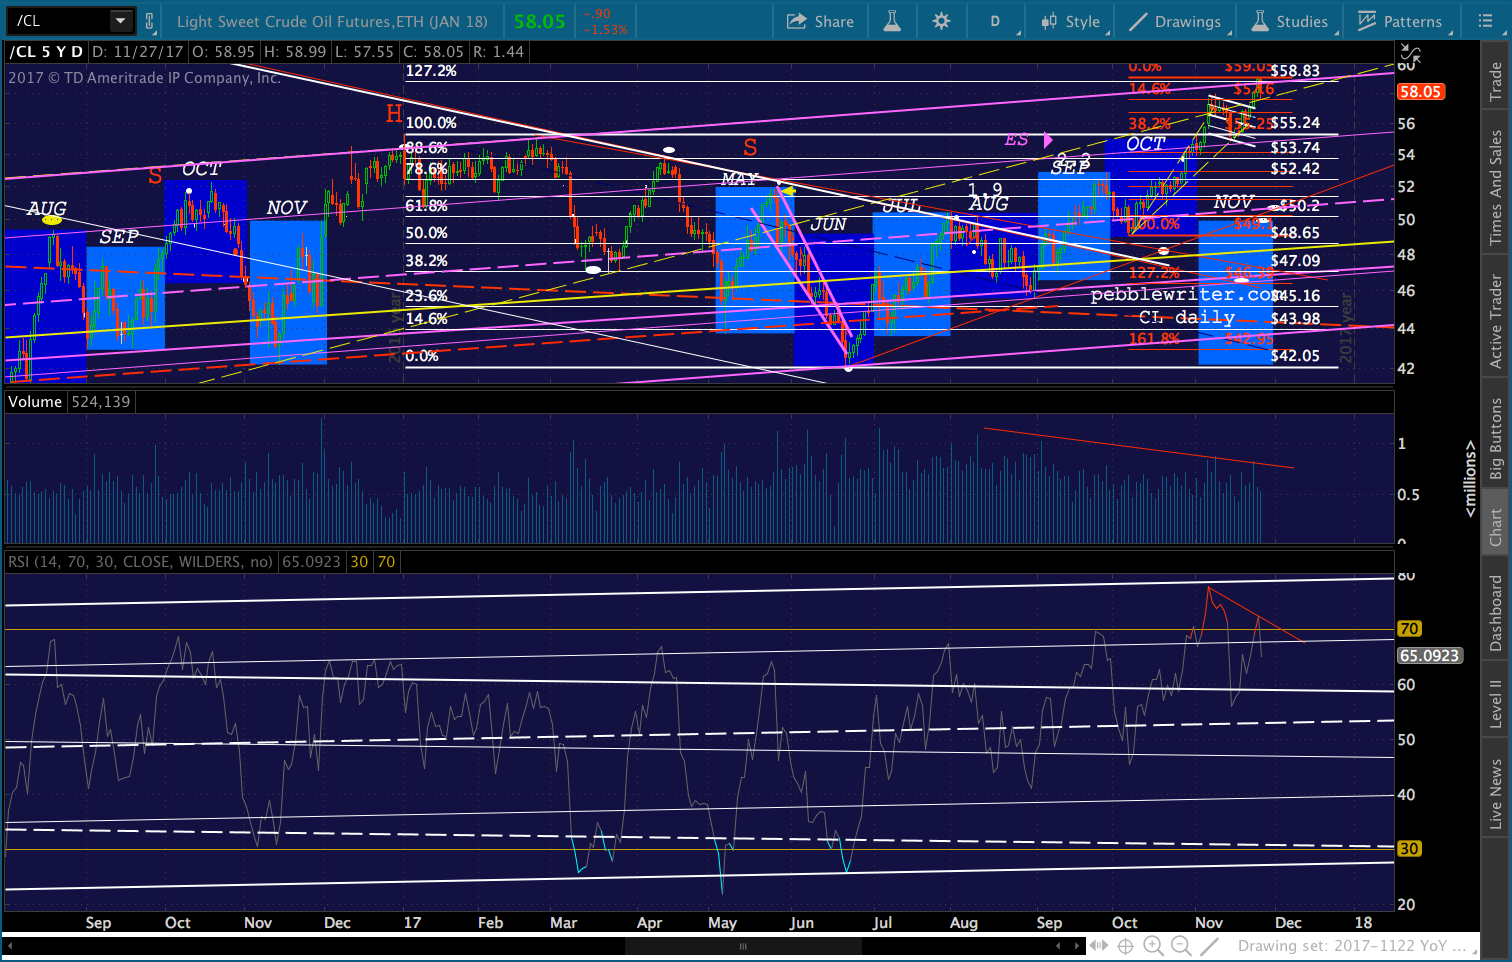Click the JUN month label on chart
This screenshot has width=1512, height=962.
tap(828, 224)
